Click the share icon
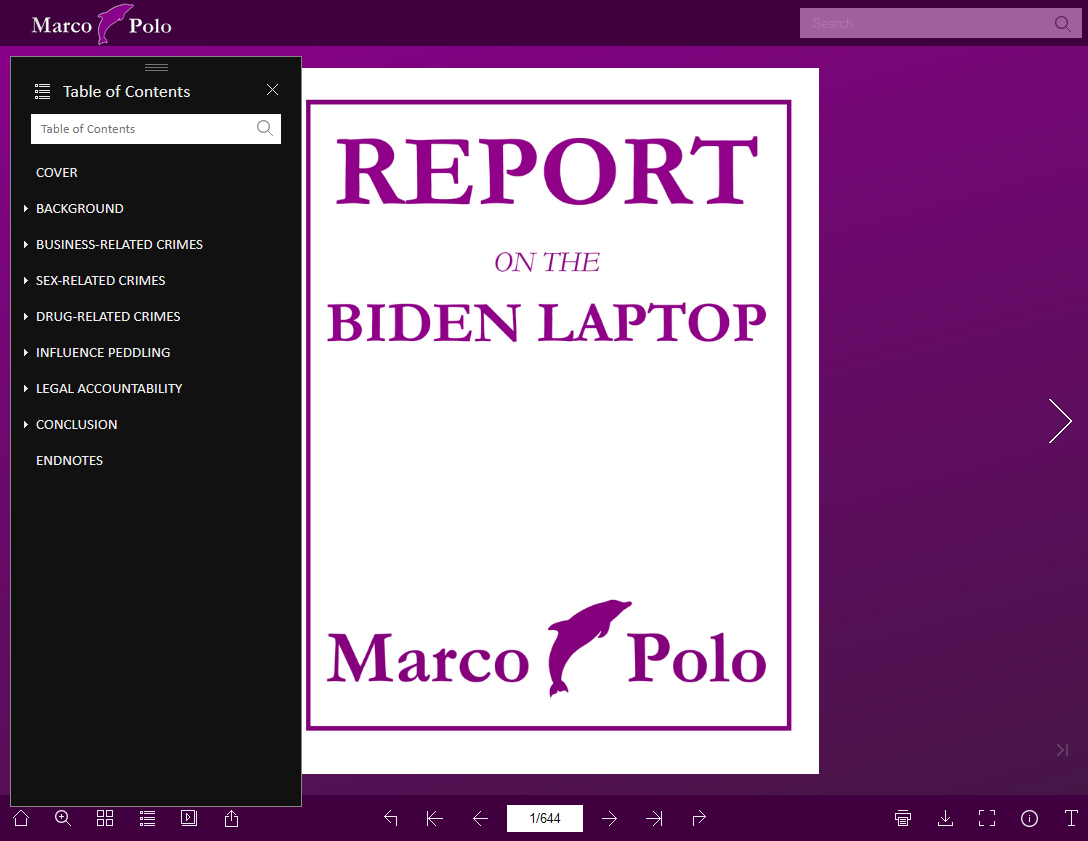 click(232, 818)
